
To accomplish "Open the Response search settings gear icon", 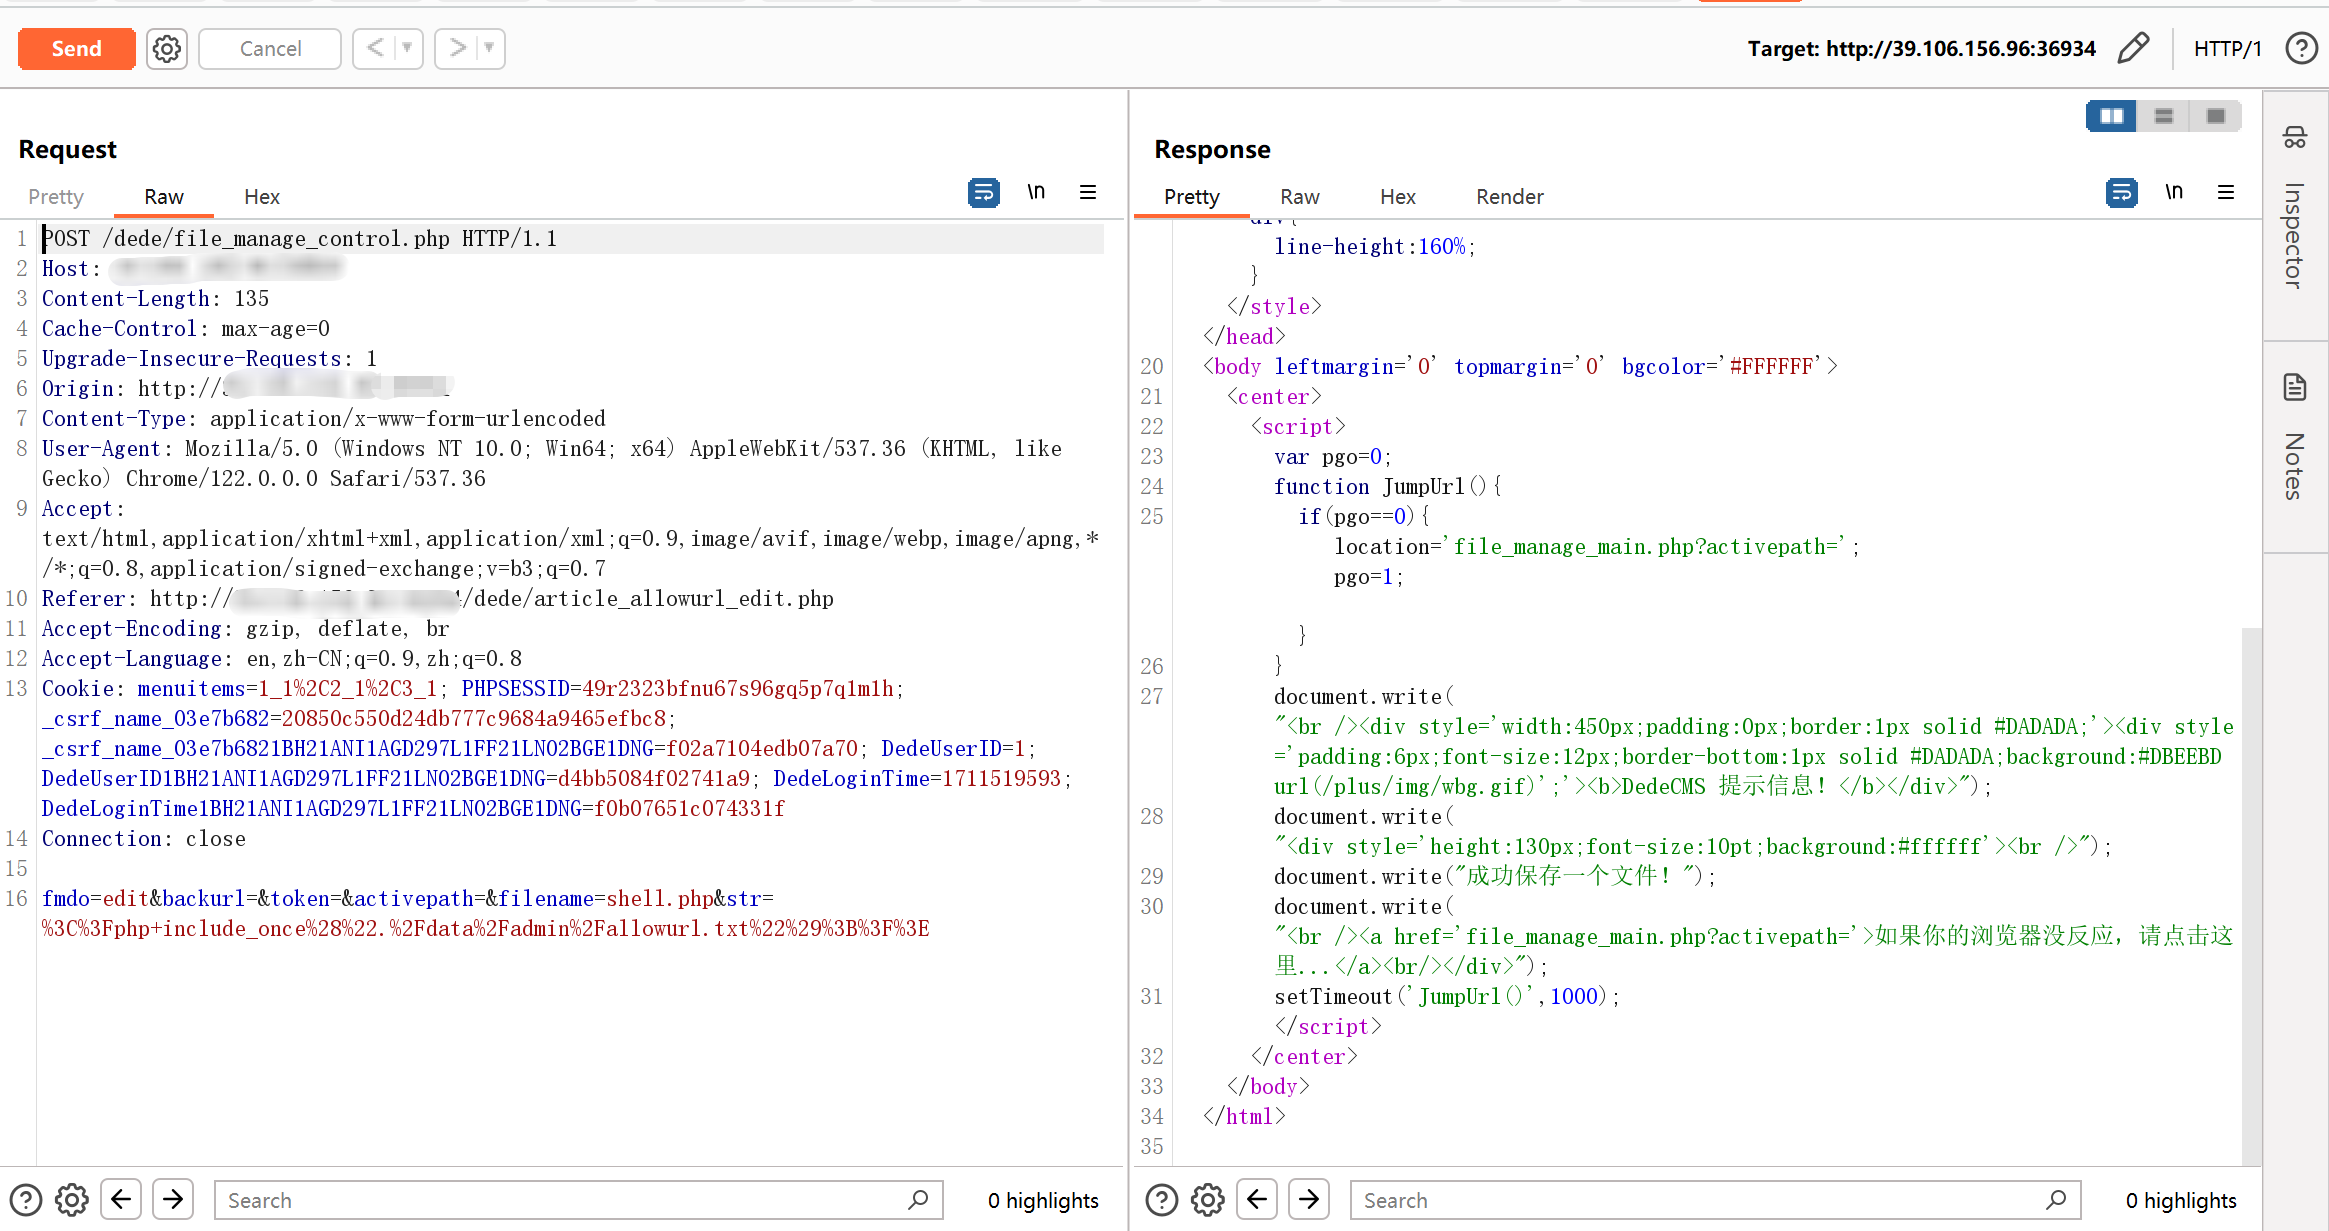I will click(1207, 1199).
